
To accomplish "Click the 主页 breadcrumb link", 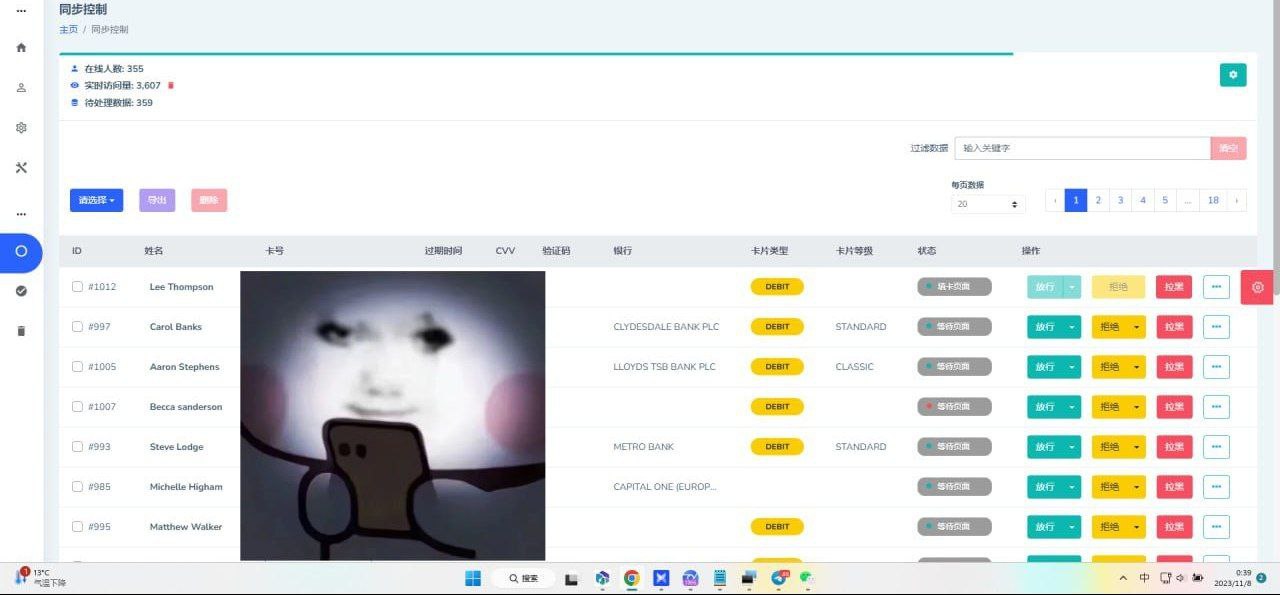I will [x=68, y=30].
